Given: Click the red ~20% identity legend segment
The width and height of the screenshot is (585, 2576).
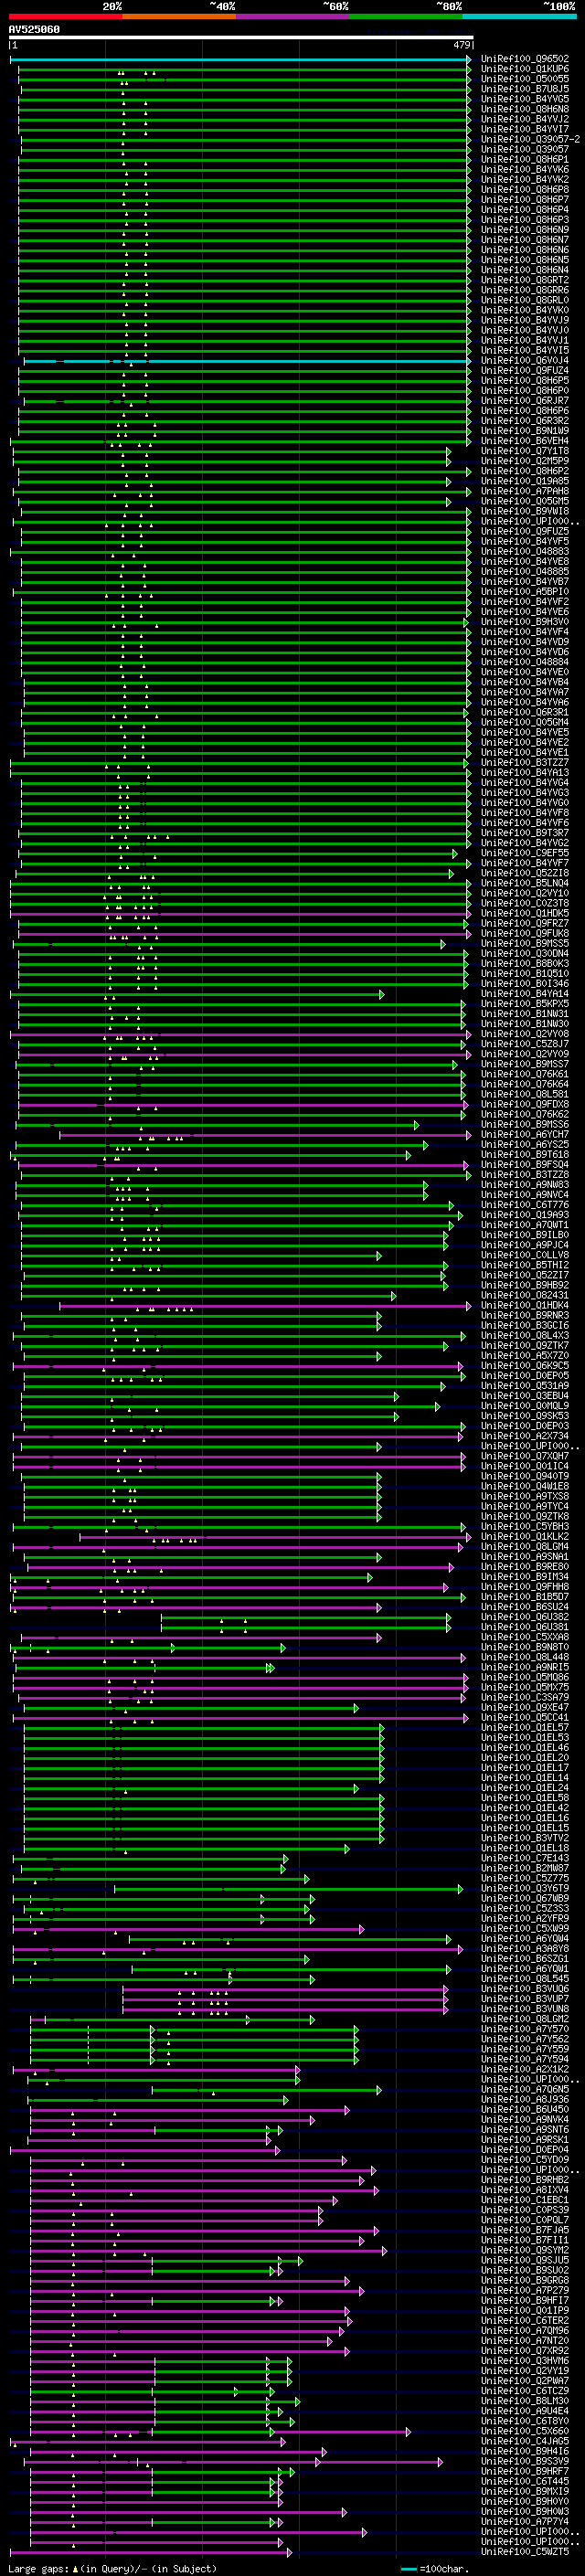Looking at the screenshot, I should [x=65, y=16].
